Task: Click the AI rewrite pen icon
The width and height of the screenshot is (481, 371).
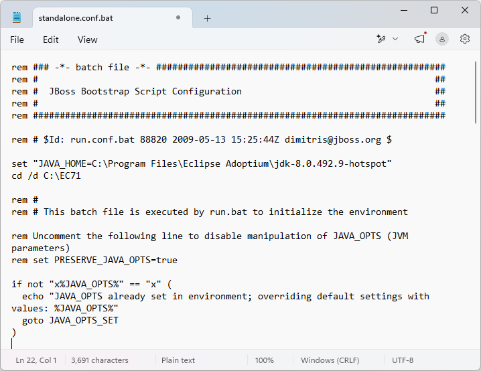Action: tap(381, 39)
